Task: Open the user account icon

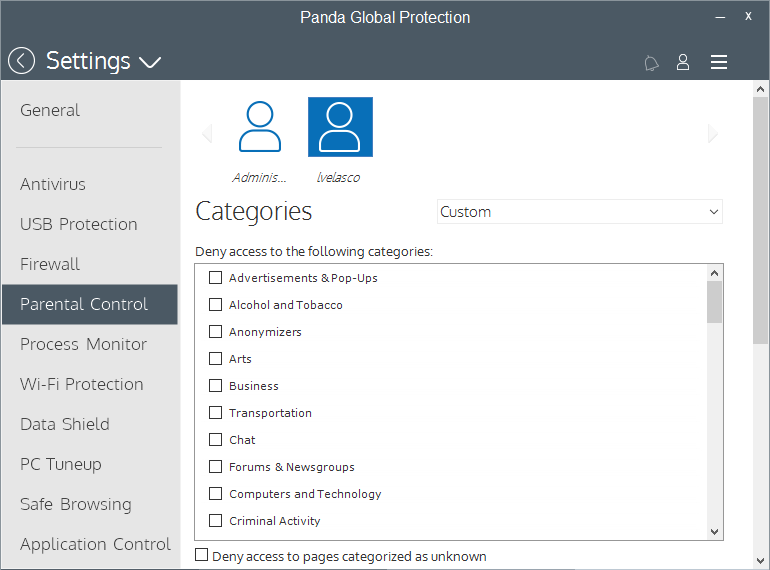Action: pos(683,62)
